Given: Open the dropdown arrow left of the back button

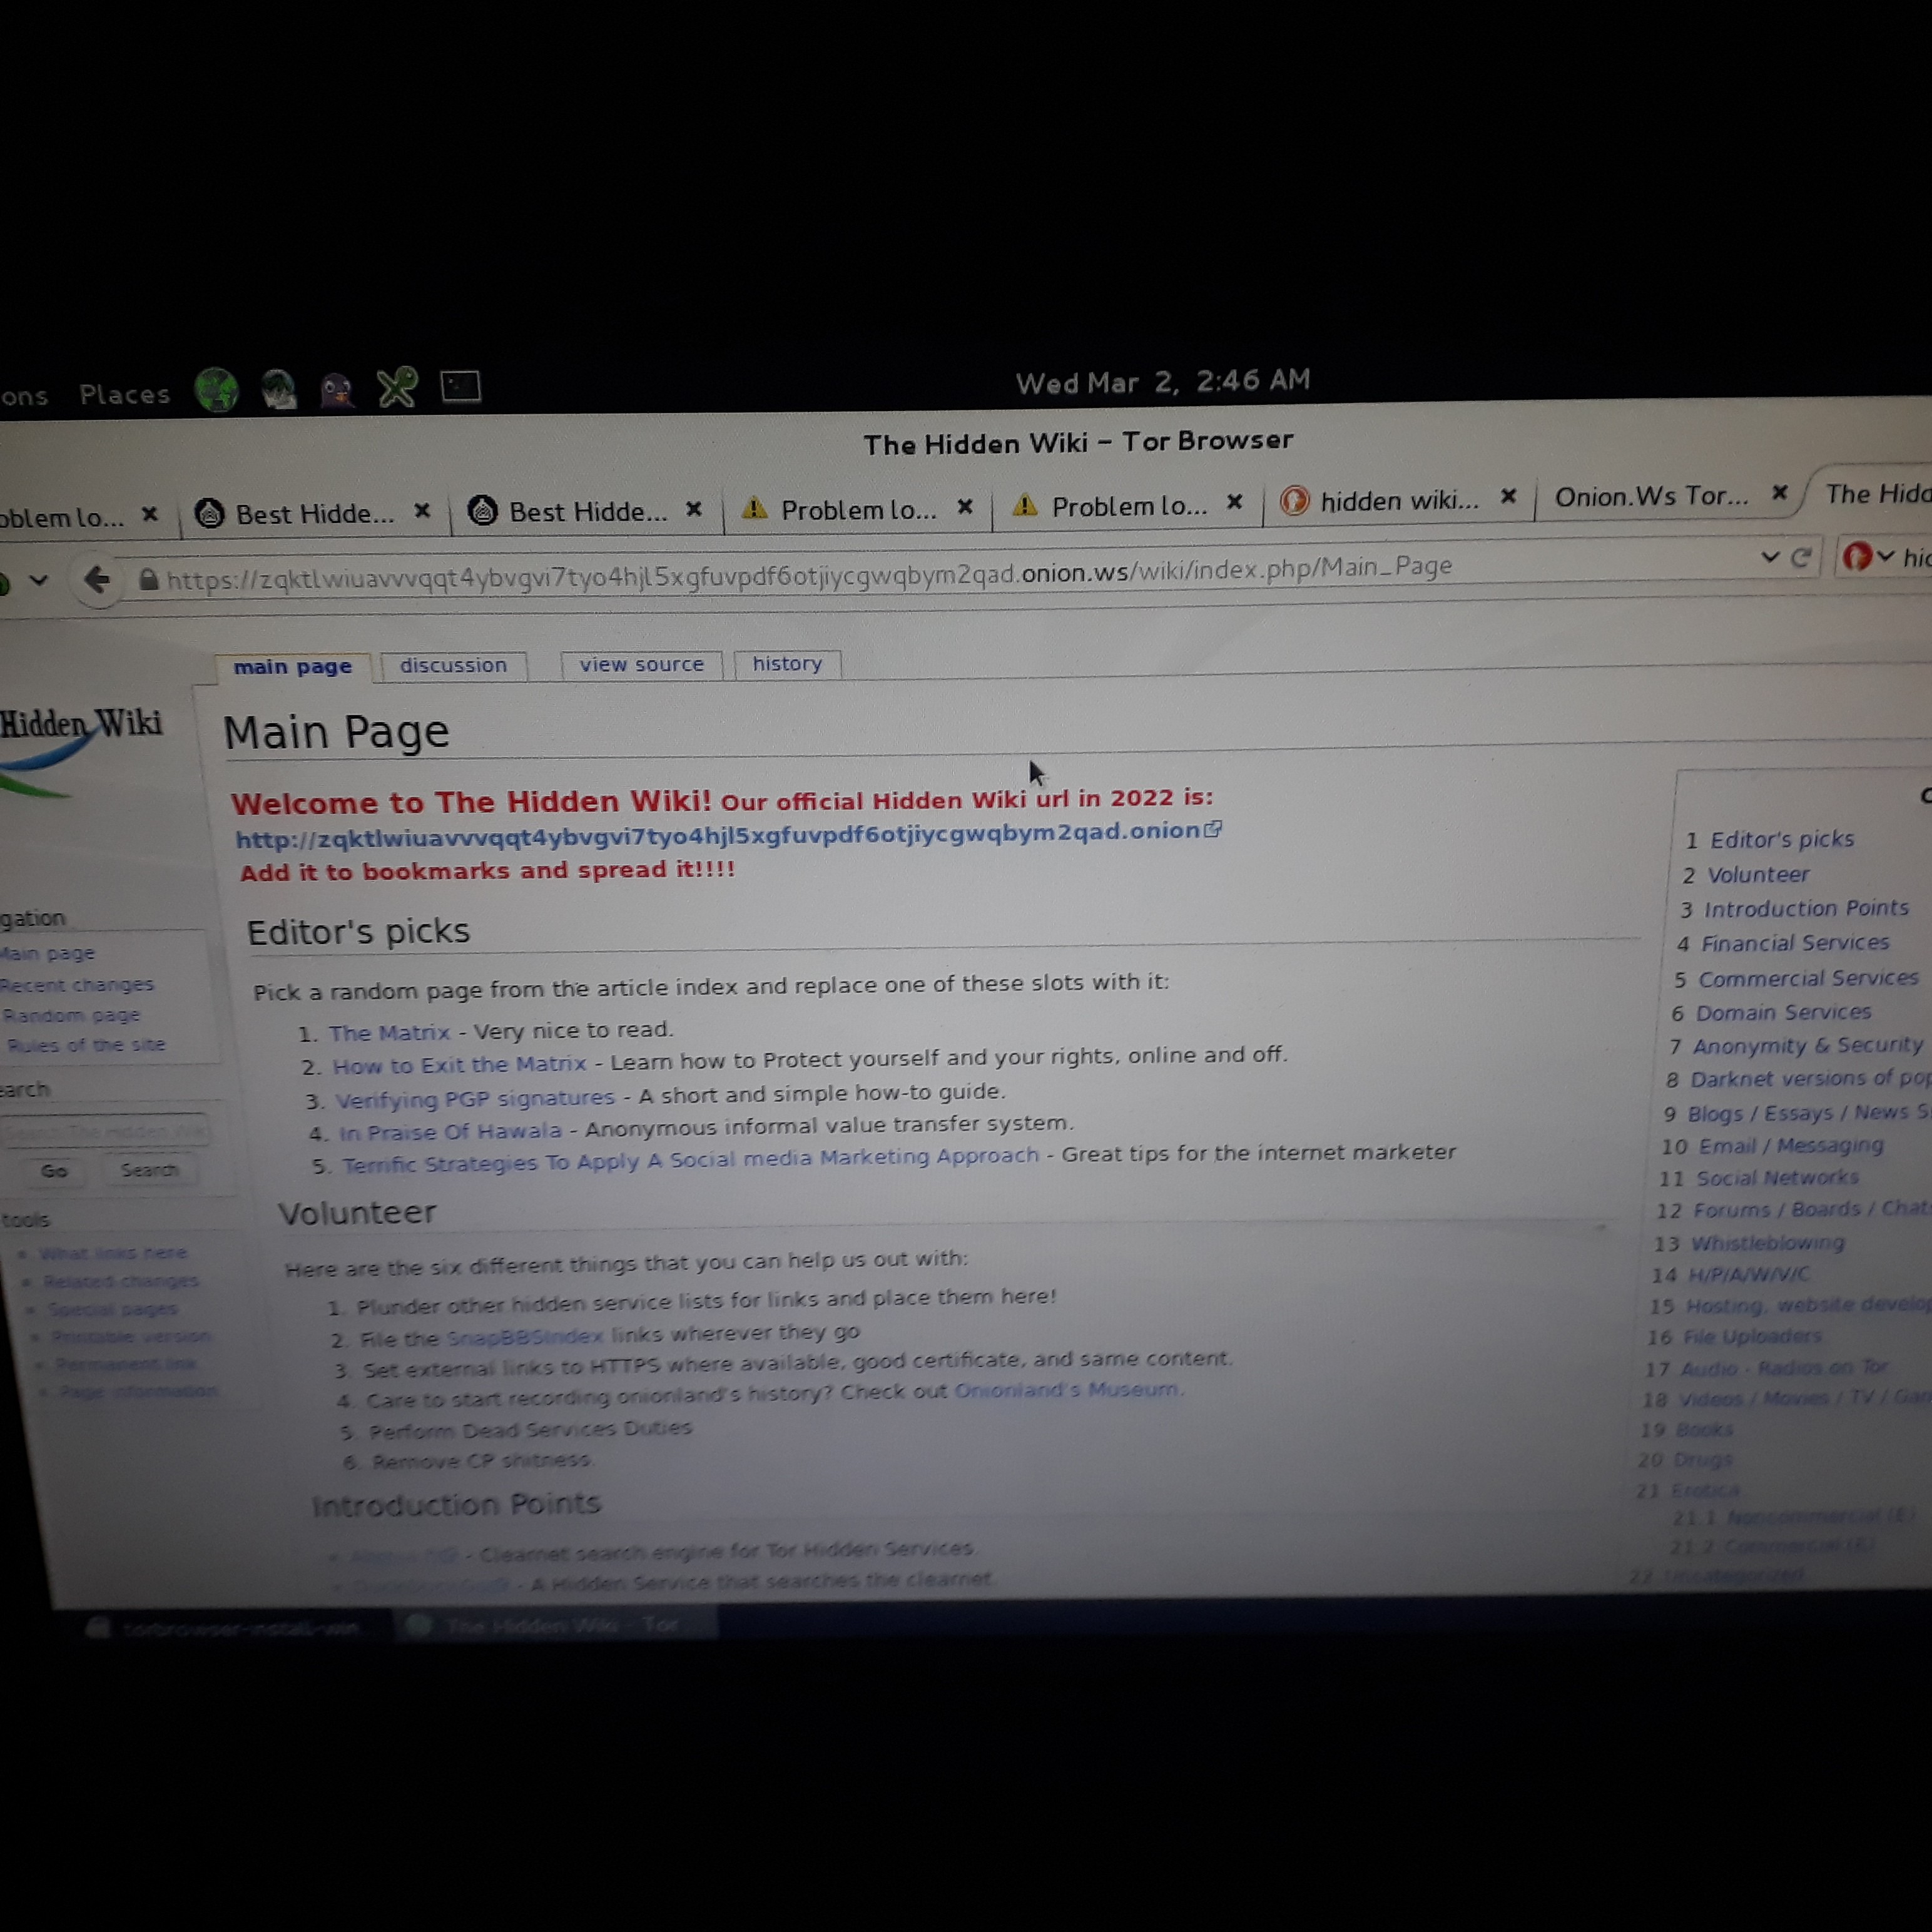Looking at the screenshot, I should 38,580.
